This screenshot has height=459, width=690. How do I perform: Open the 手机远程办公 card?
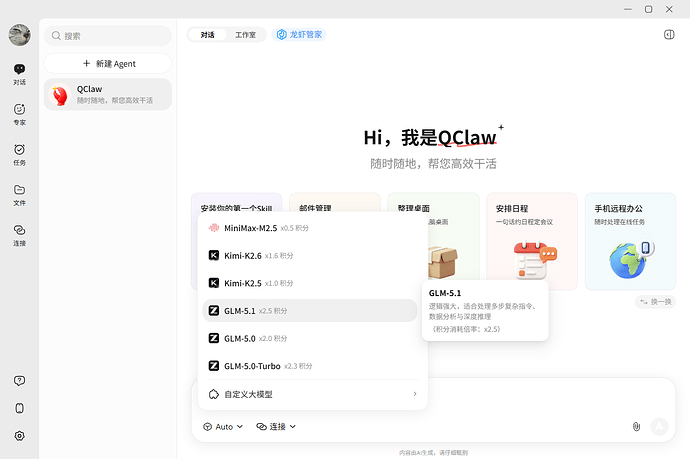click(630, 241)
